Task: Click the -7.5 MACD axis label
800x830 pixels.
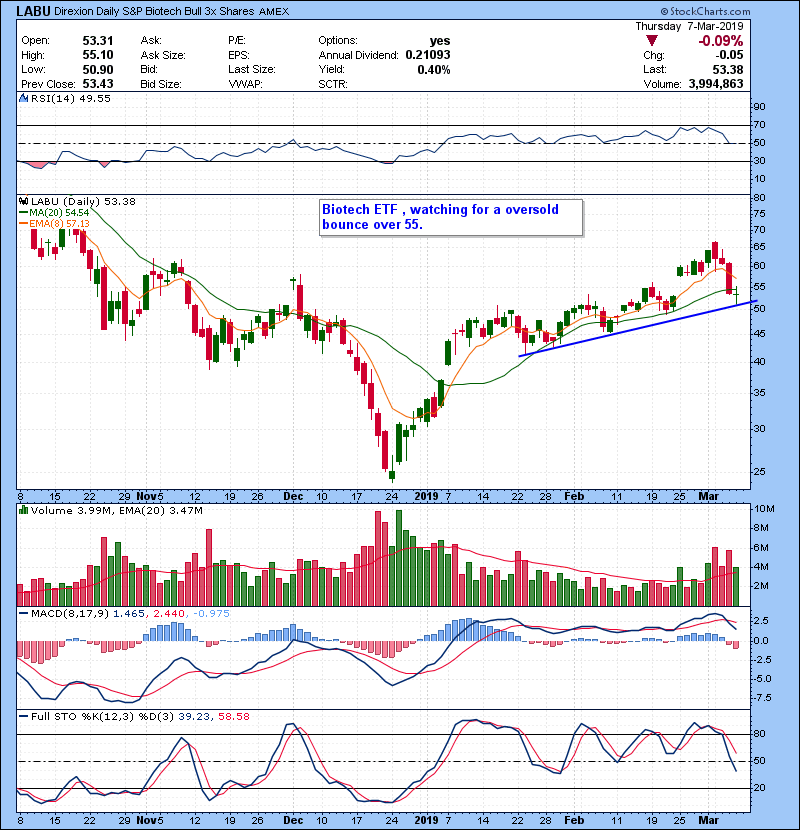Action: [x=763, y=698]
